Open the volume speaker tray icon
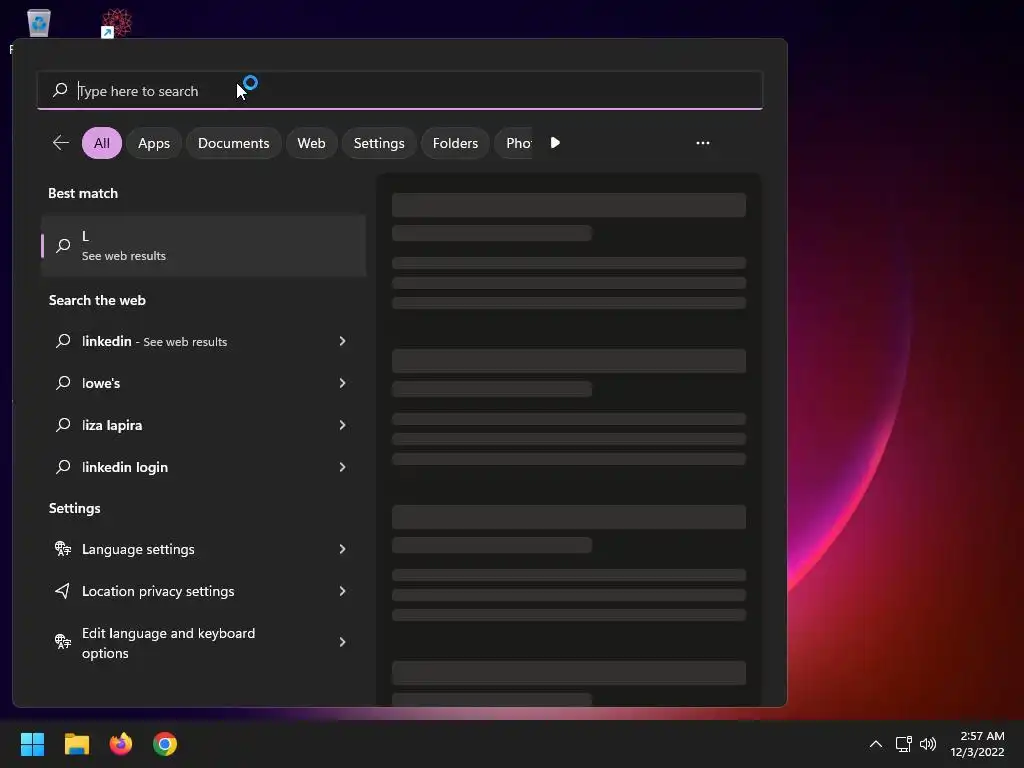Image resolution: width=1024 pixels, height=768 pixels. [928, 744]
